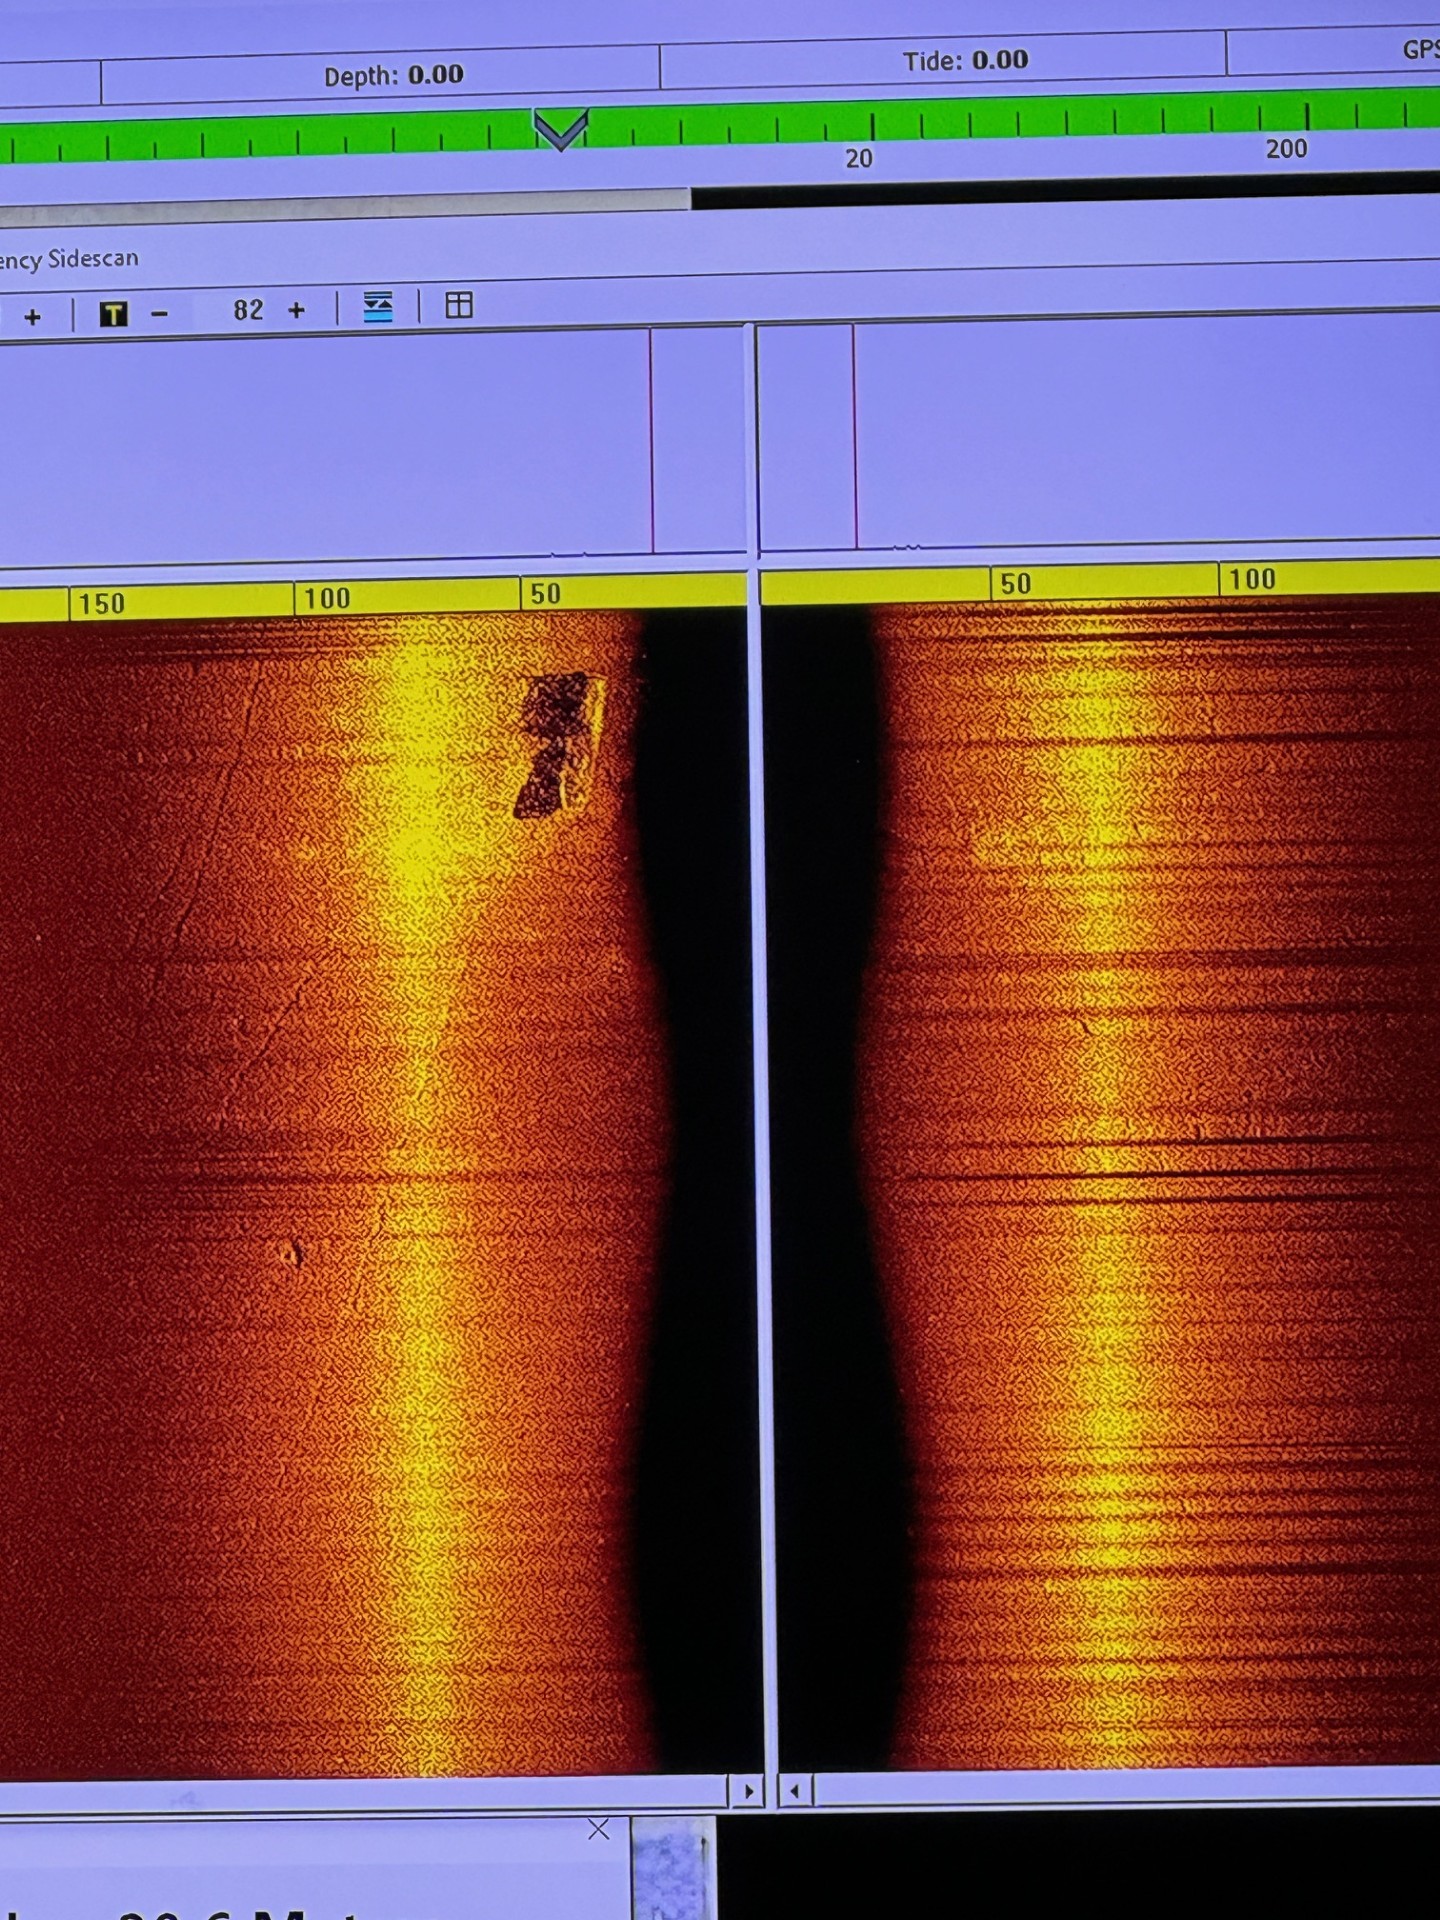Click the 150 mark on left range ruler
1440x1920 pixels.
pos(101,604)
